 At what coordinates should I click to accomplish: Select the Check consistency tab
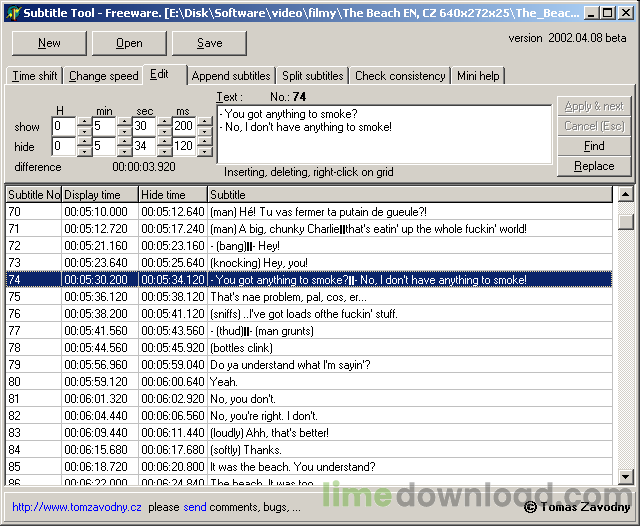pos(400,76)
